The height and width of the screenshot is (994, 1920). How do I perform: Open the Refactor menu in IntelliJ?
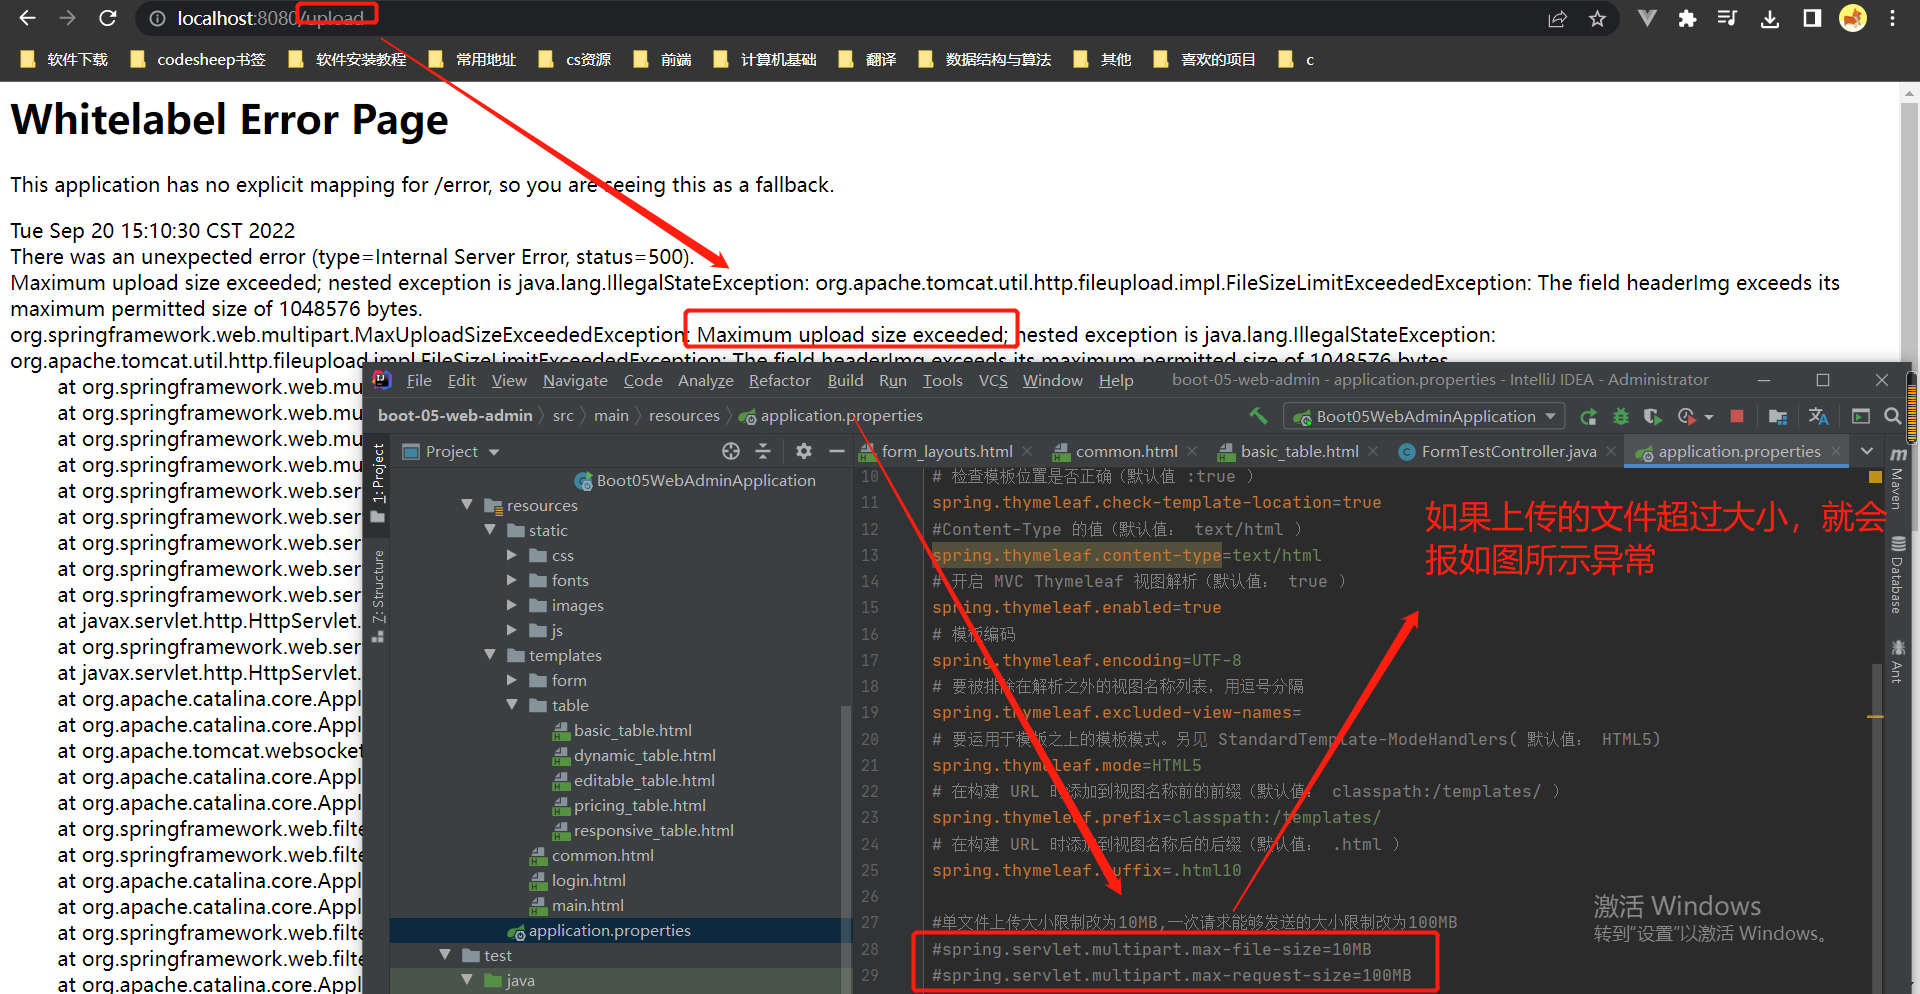point(780,381)
